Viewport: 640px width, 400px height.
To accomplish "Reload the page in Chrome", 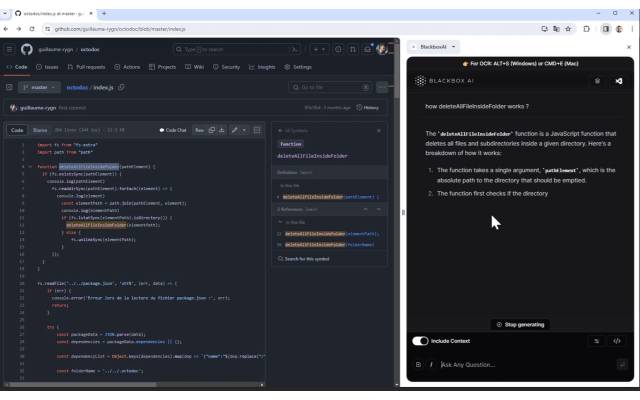I will point(32,29).
